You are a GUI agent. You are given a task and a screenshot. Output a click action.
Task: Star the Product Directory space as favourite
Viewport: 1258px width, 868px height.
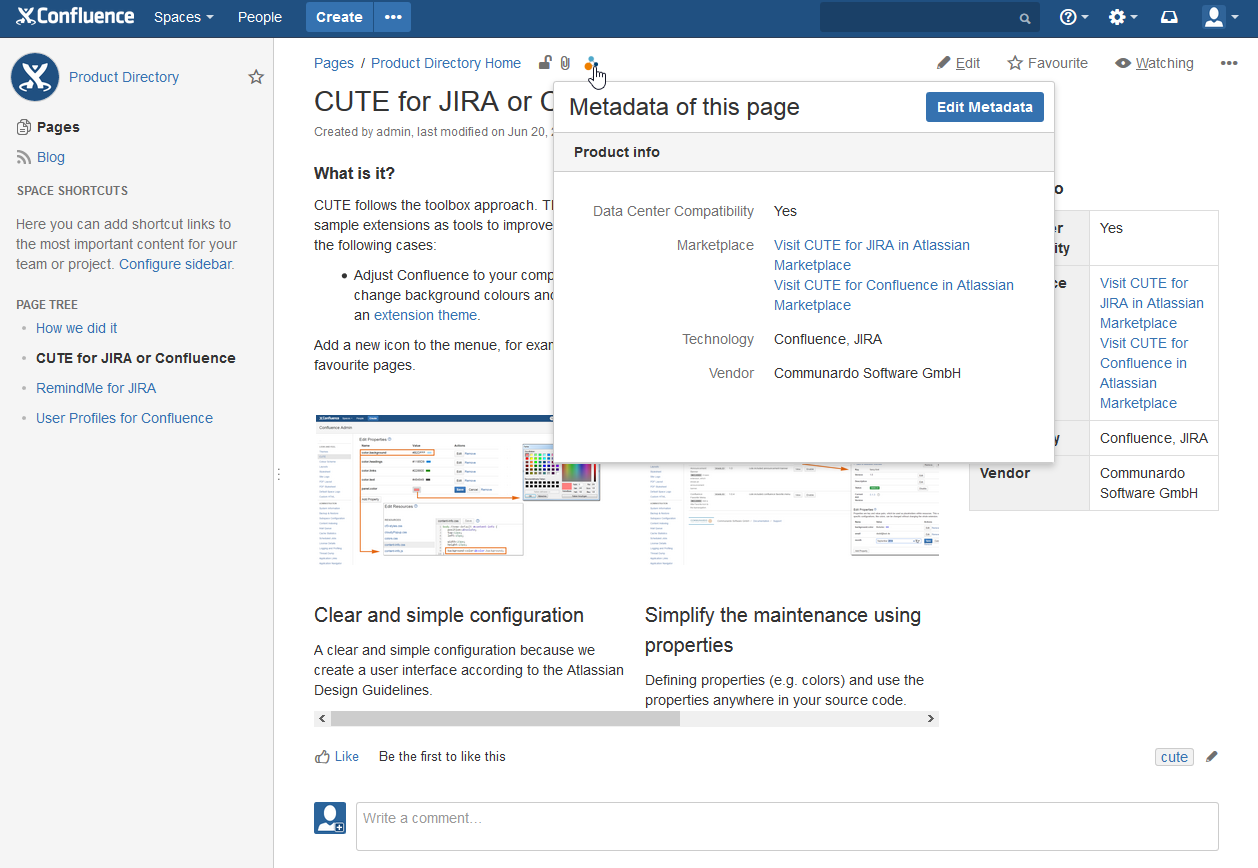click(256, 77)
